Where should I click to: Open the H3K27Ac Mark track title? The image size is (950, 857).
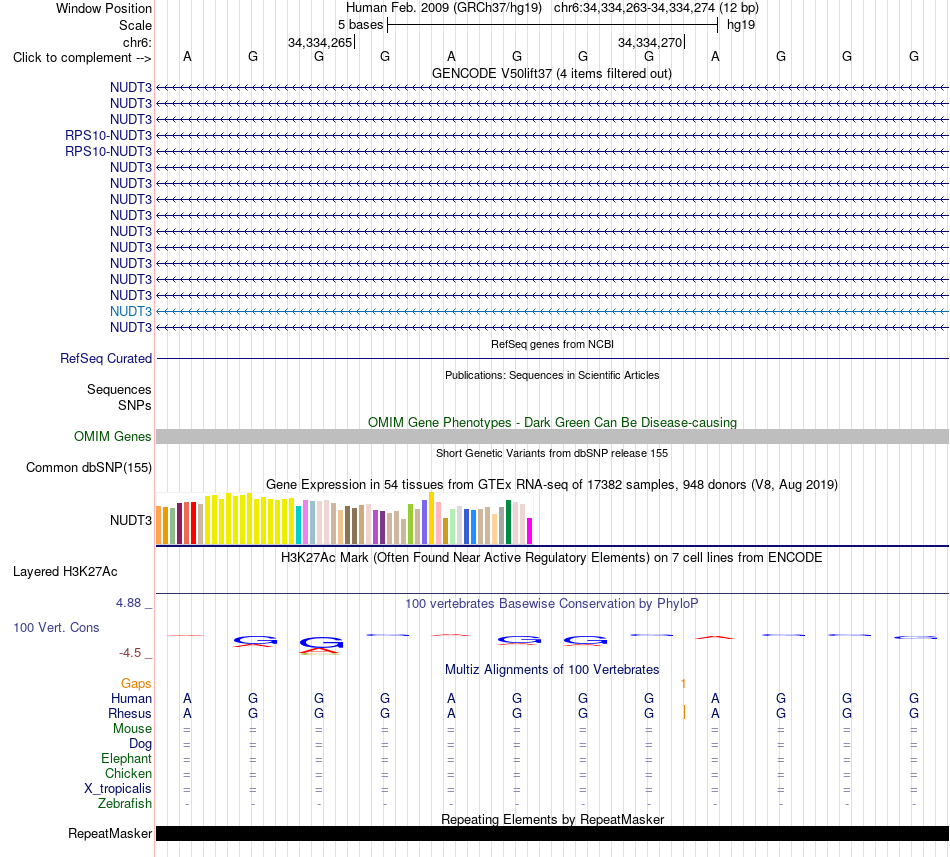552,558
